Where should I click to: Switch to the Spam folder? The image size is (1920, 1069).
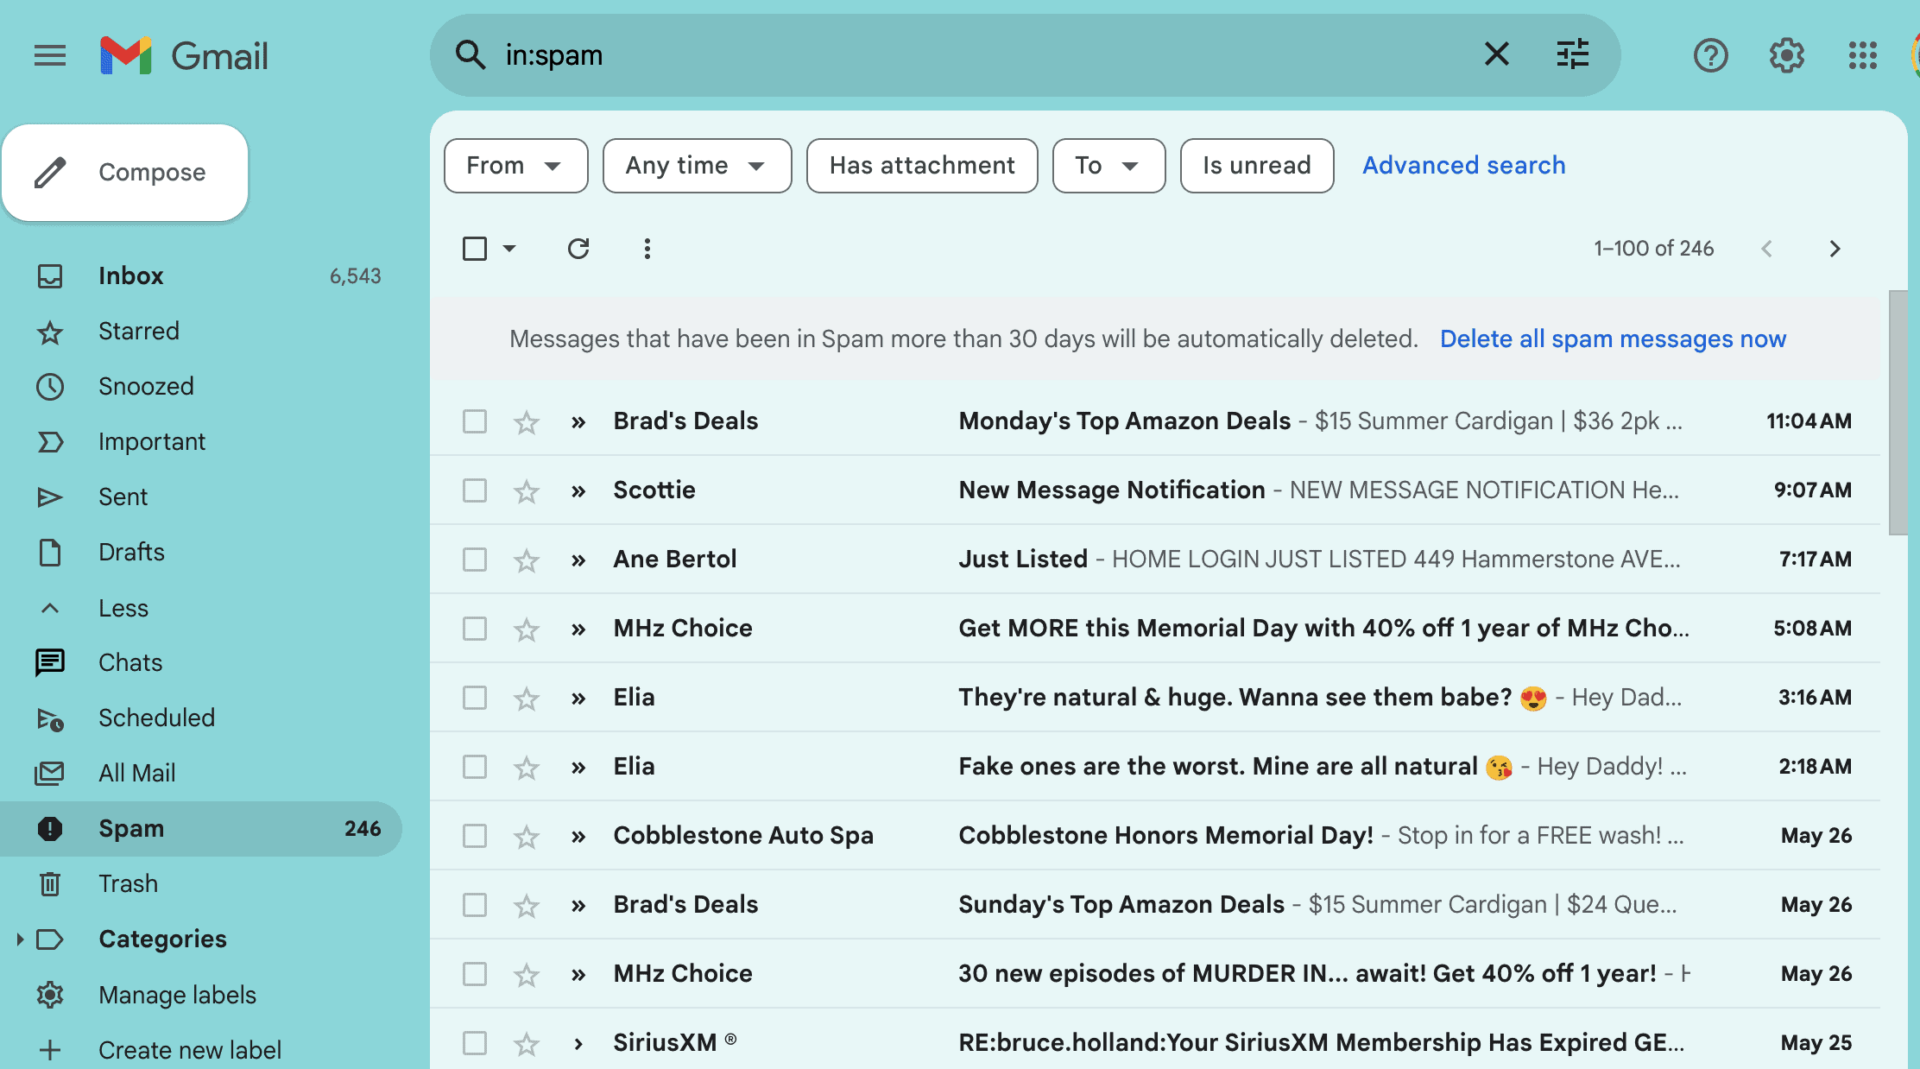131,828
